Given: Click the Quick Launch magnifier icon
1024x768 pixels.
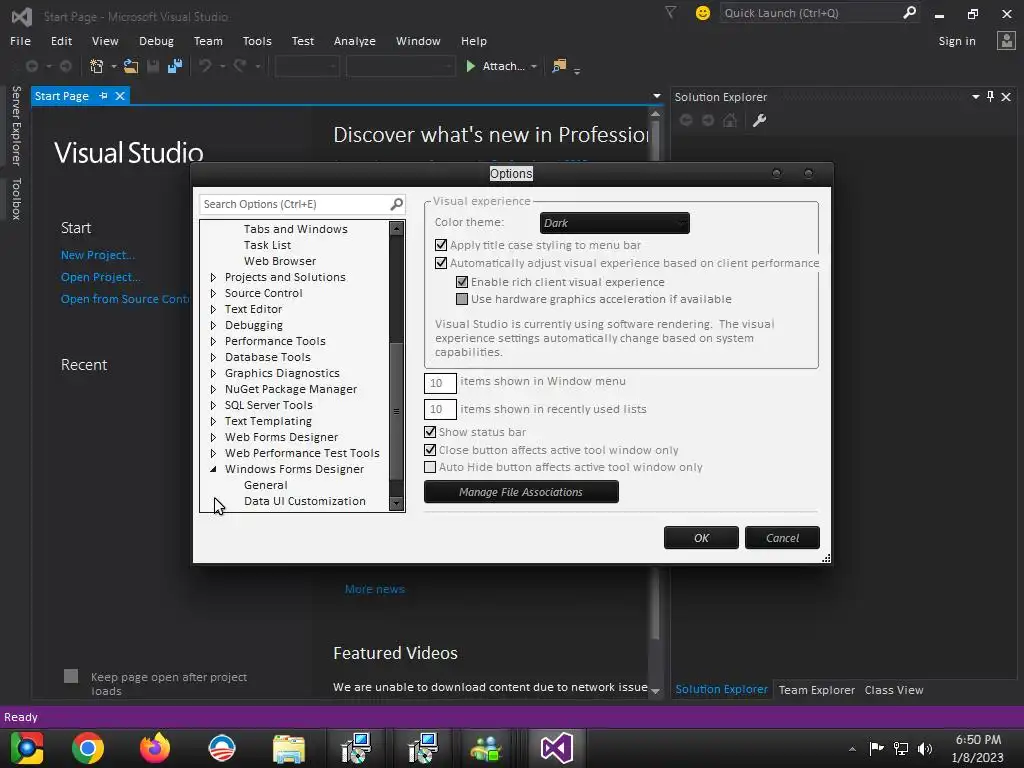Looking at the screenshot, I should (909, 12).
